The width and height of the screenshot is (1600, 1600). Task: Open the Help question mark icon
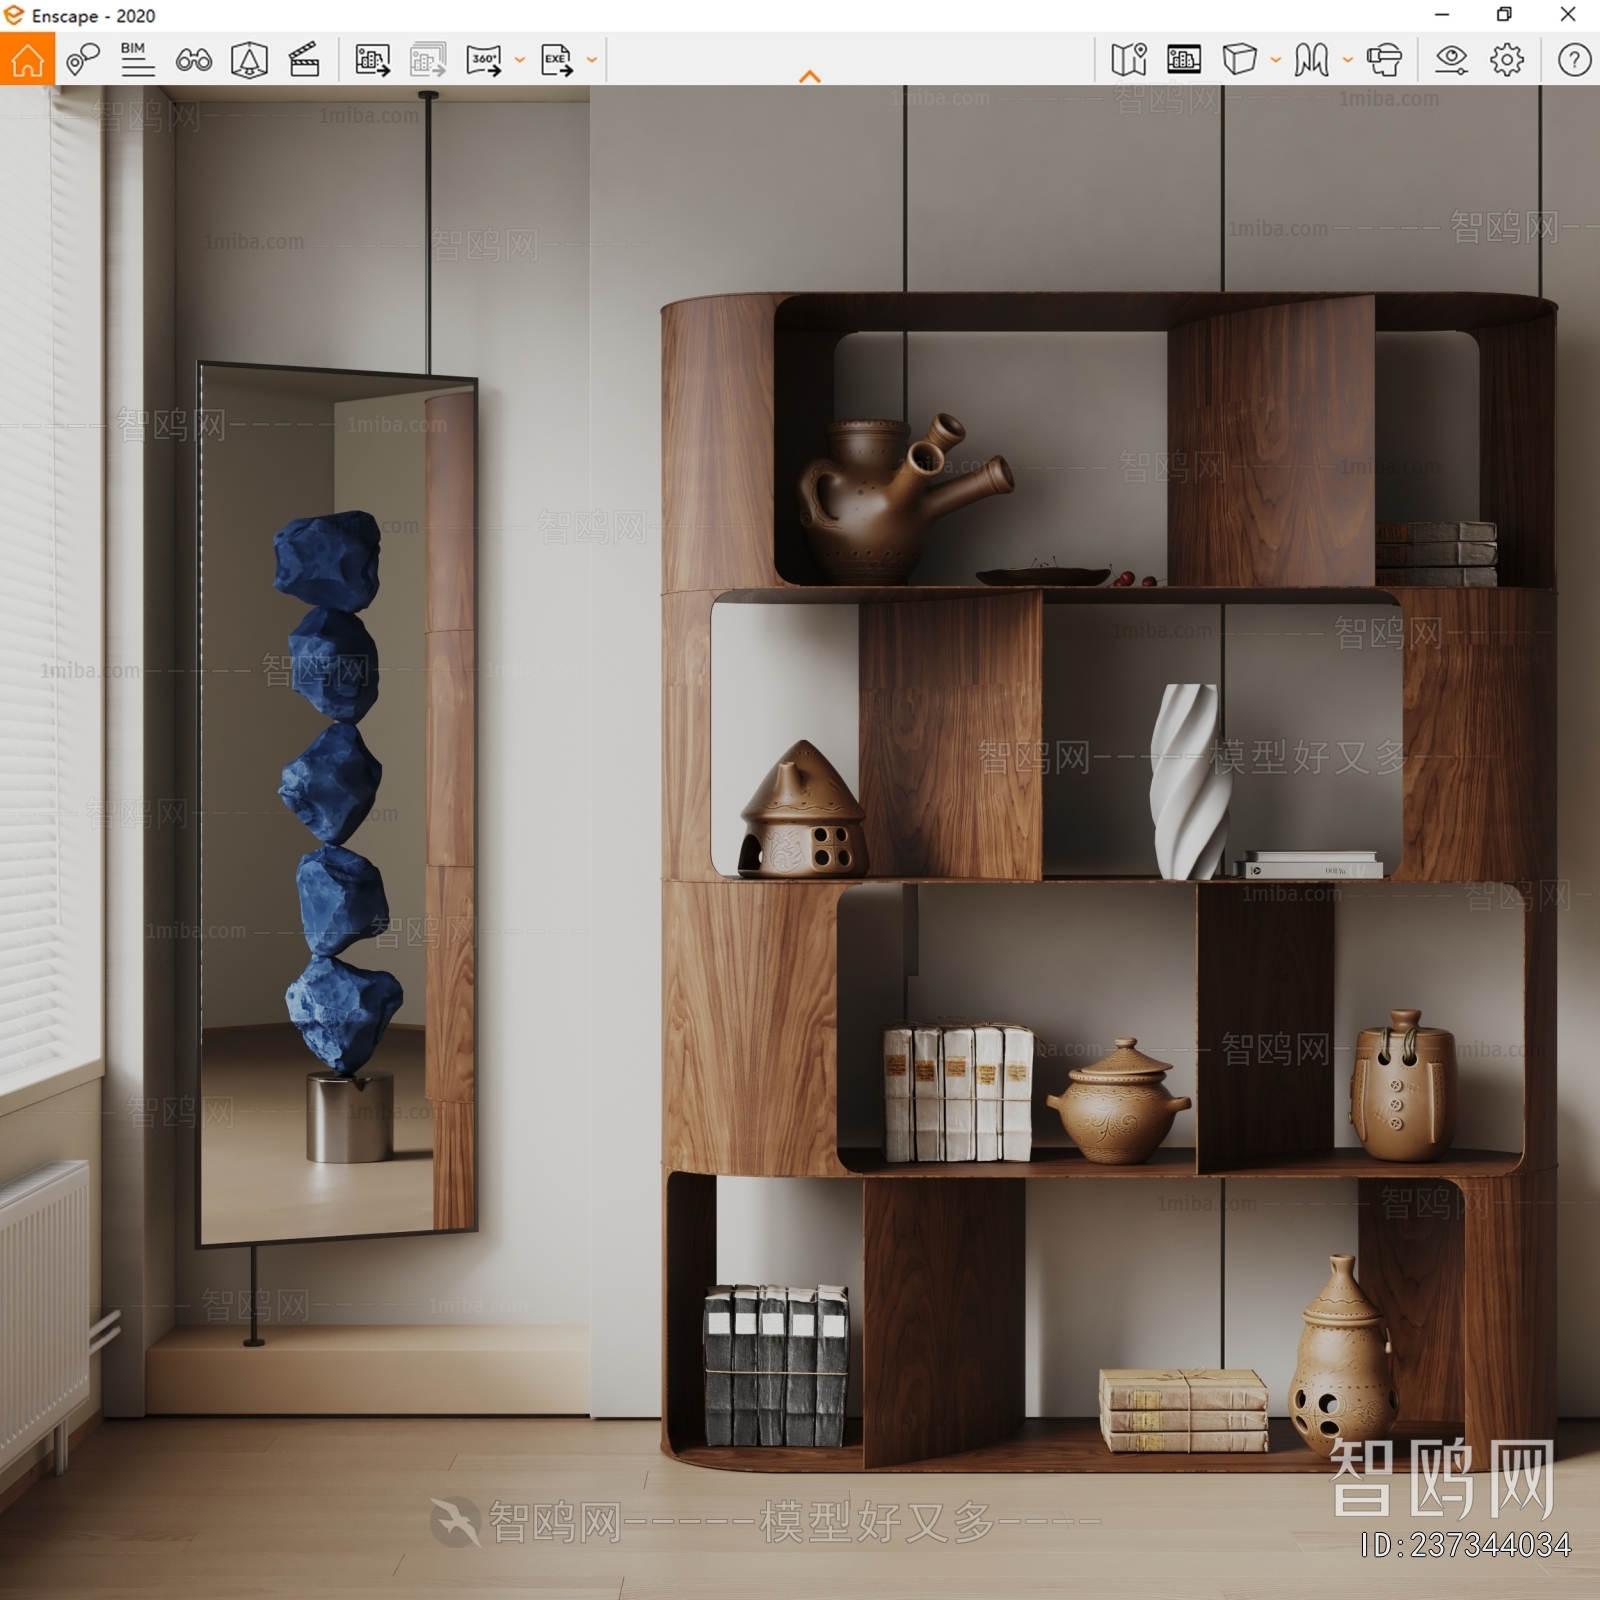click(1574, 60)
